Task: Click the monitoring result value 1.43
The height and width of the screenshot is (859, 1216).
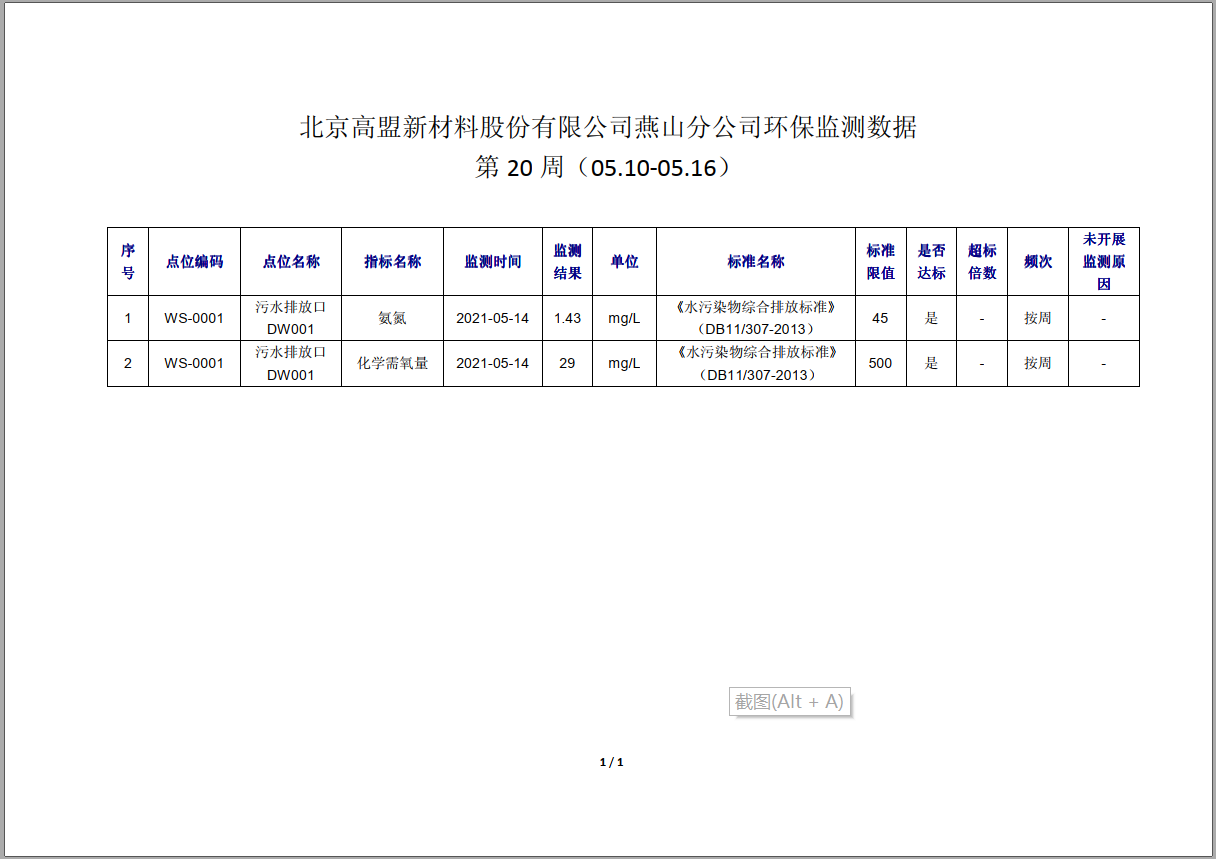Action: coord(567,317)
